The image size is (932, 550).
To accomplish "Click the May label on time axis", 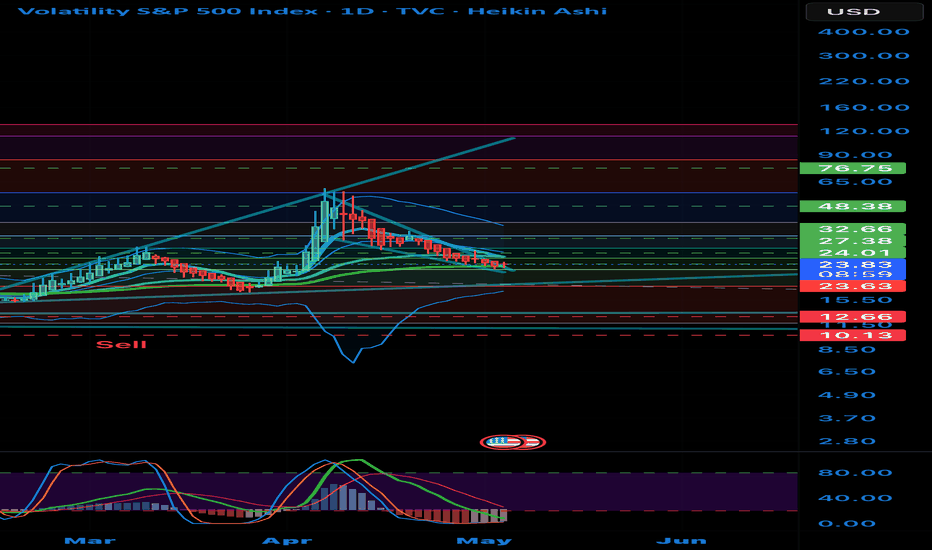I will point(484,540).
